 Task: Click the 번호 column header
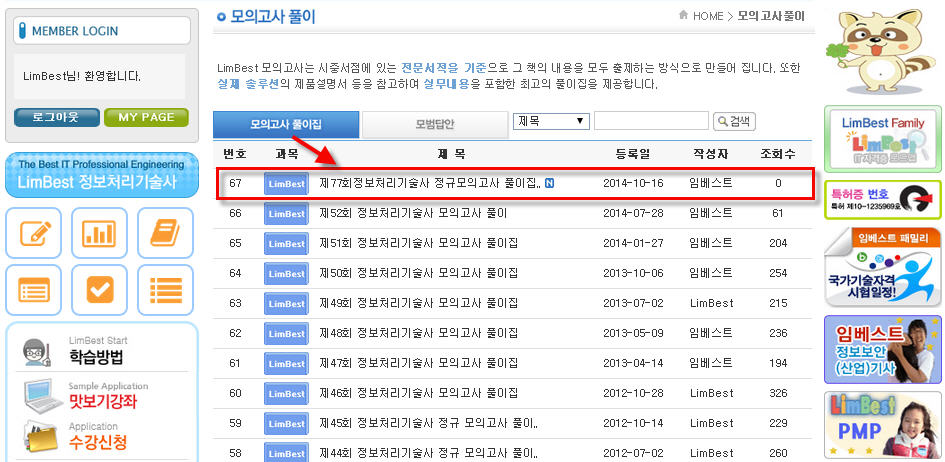pyautogui.click(x=235, y=154)
